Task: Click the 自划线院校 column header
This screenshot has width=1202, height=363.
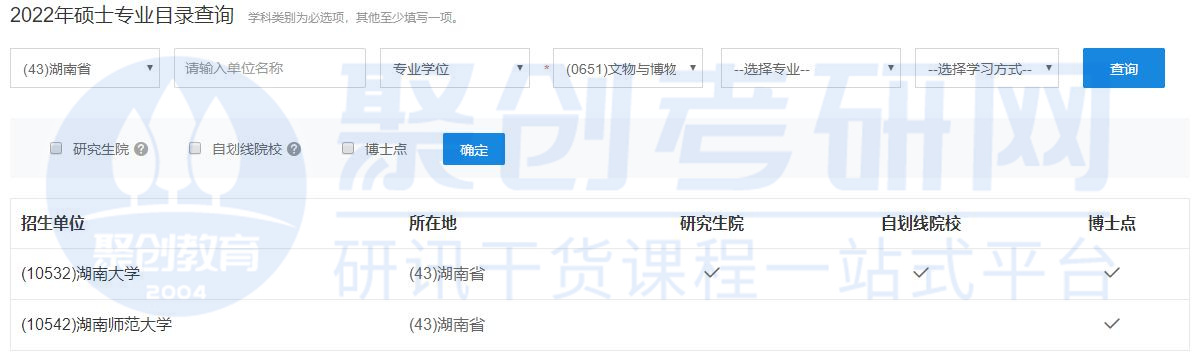Action: click(x=921, y=223)
